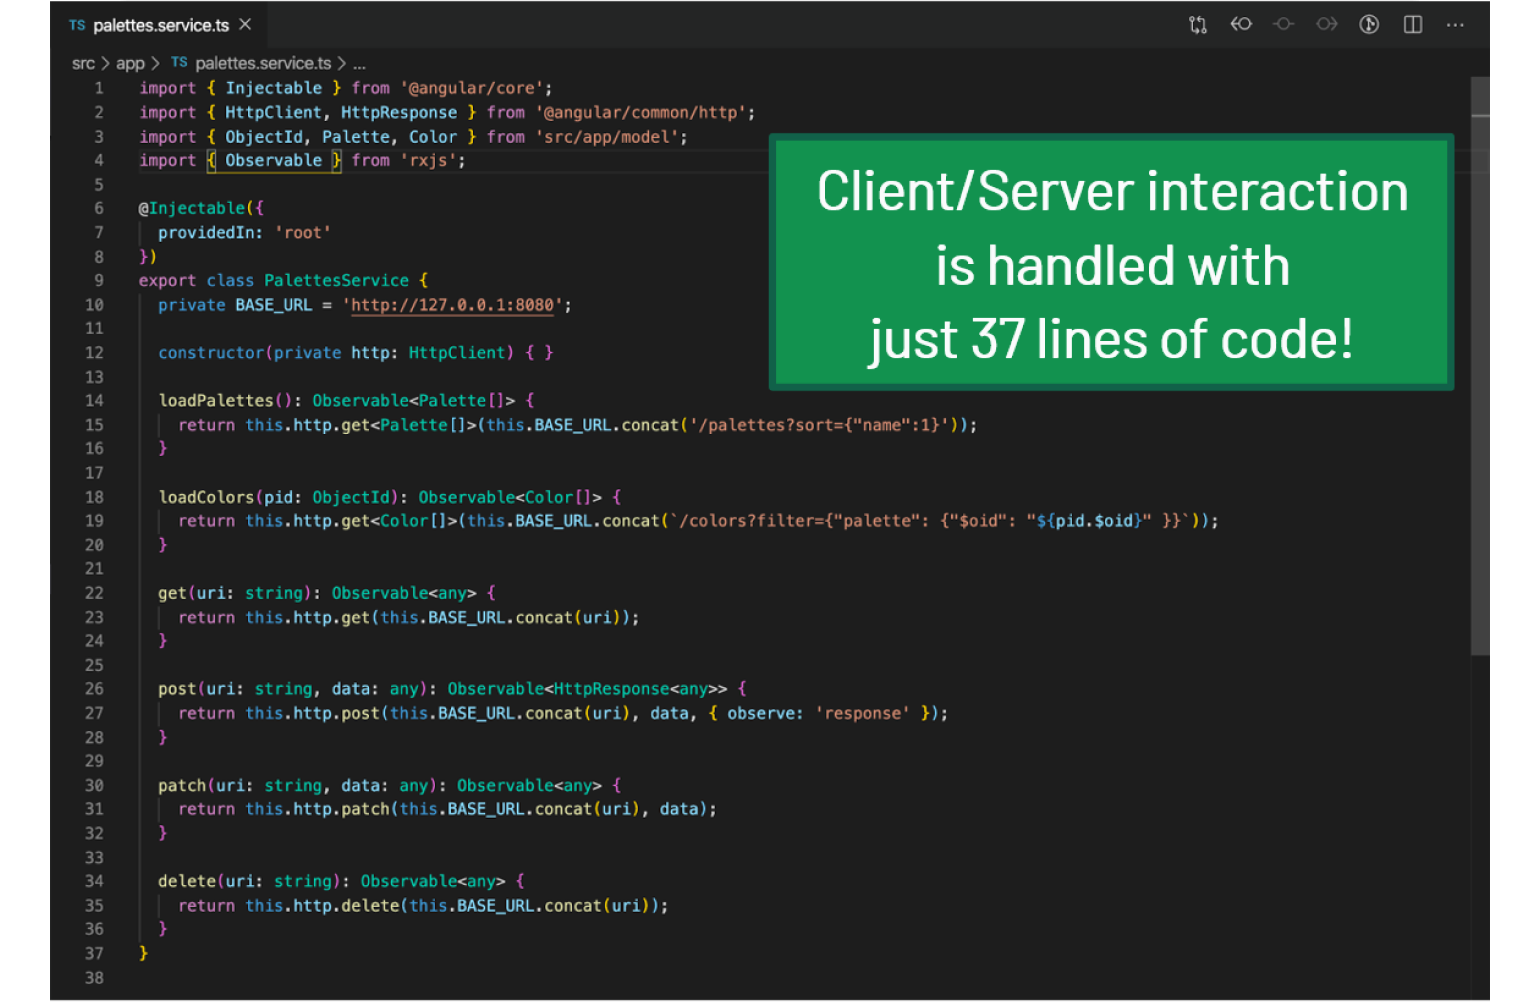Click '@angular/core' import string on line 1
Image resolution: width=1540 pixels, height=1002 pixels.
coord(472,88)
